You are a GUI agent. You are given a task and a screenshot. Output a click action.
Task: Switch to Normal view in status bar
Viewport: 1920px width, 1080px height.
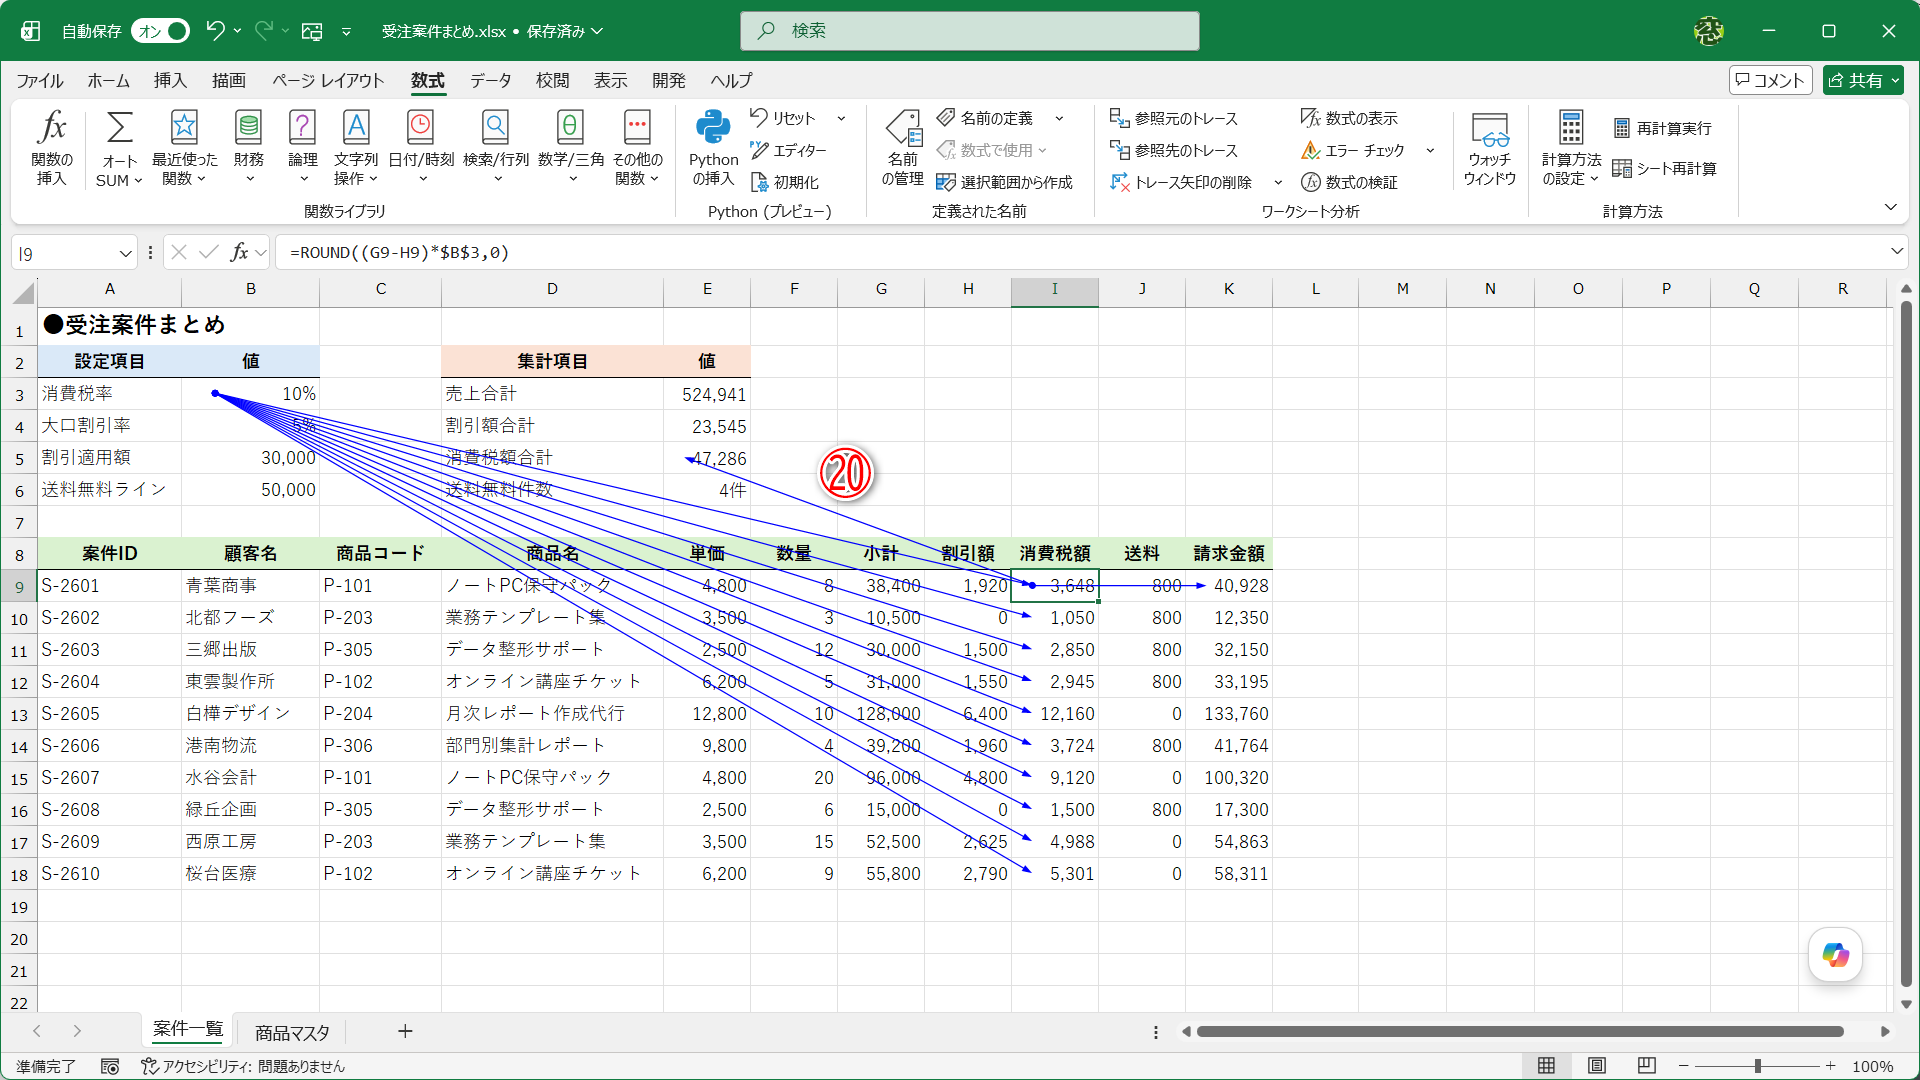(x=1546, y=1066)
